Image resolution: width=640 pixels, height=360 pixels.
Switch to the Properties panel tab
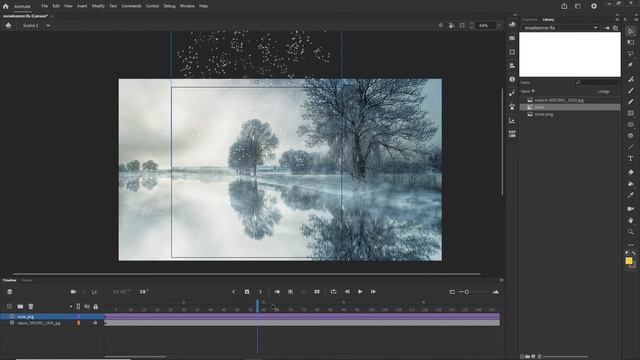tap(529, 20)
